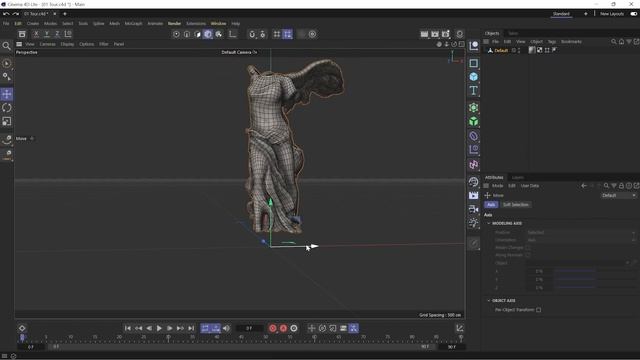This screenshot has height=360, width=640.
Task: Go to the end of animation
Action: pos(191,328)
